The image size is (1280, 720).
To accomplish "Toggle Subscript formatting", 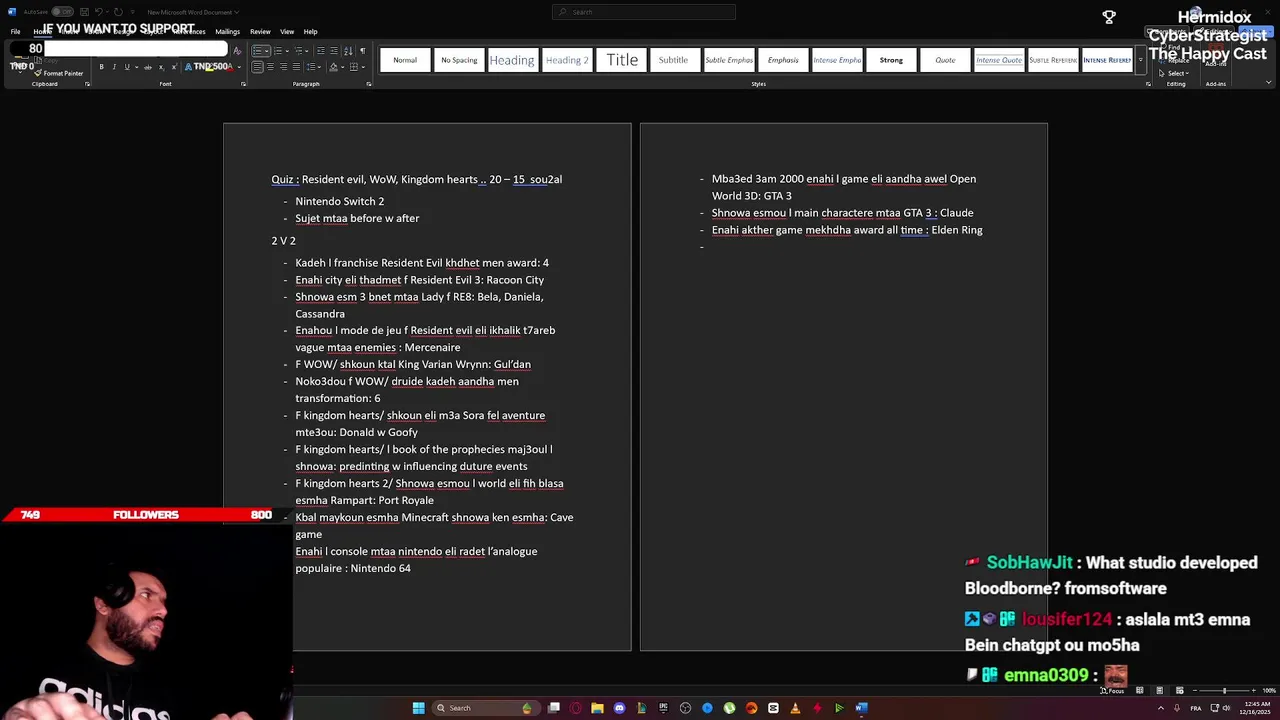I will [x=161, y=67].
